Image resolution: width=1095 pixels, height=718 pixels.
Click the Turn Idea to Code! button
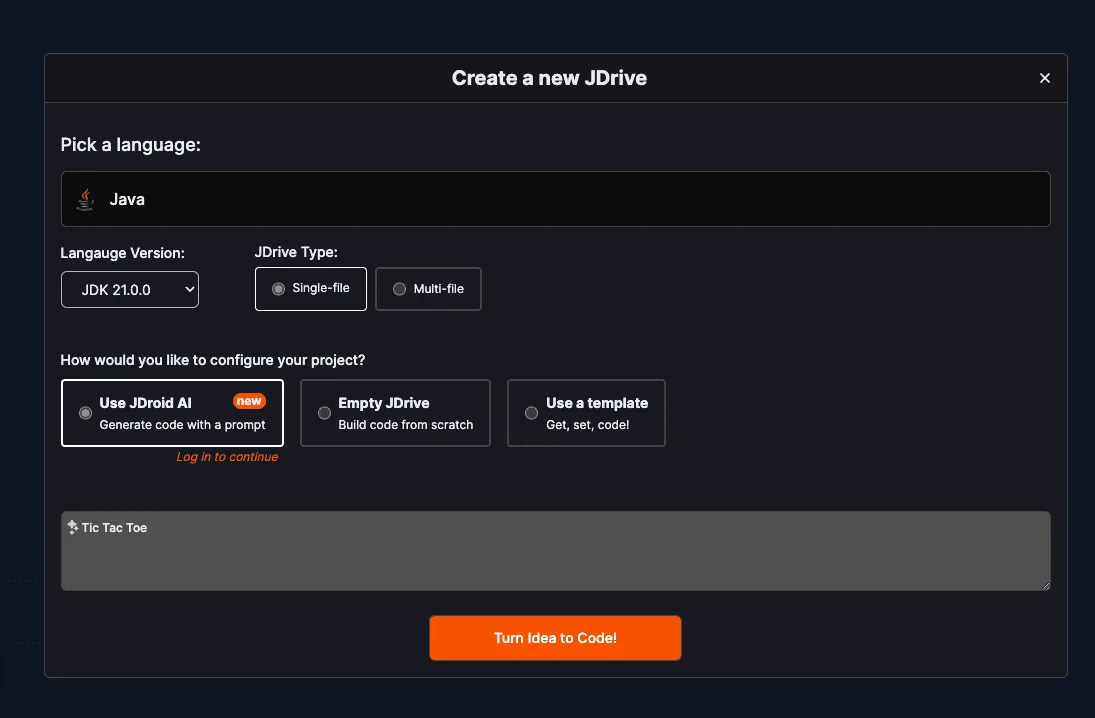[555, 638]
